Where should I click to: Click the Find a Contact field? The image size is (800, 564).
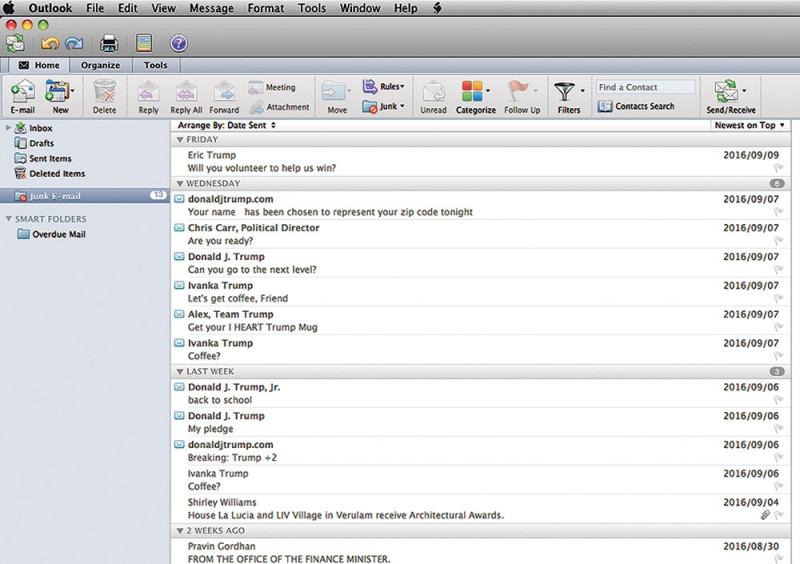[x=644, y=87]
